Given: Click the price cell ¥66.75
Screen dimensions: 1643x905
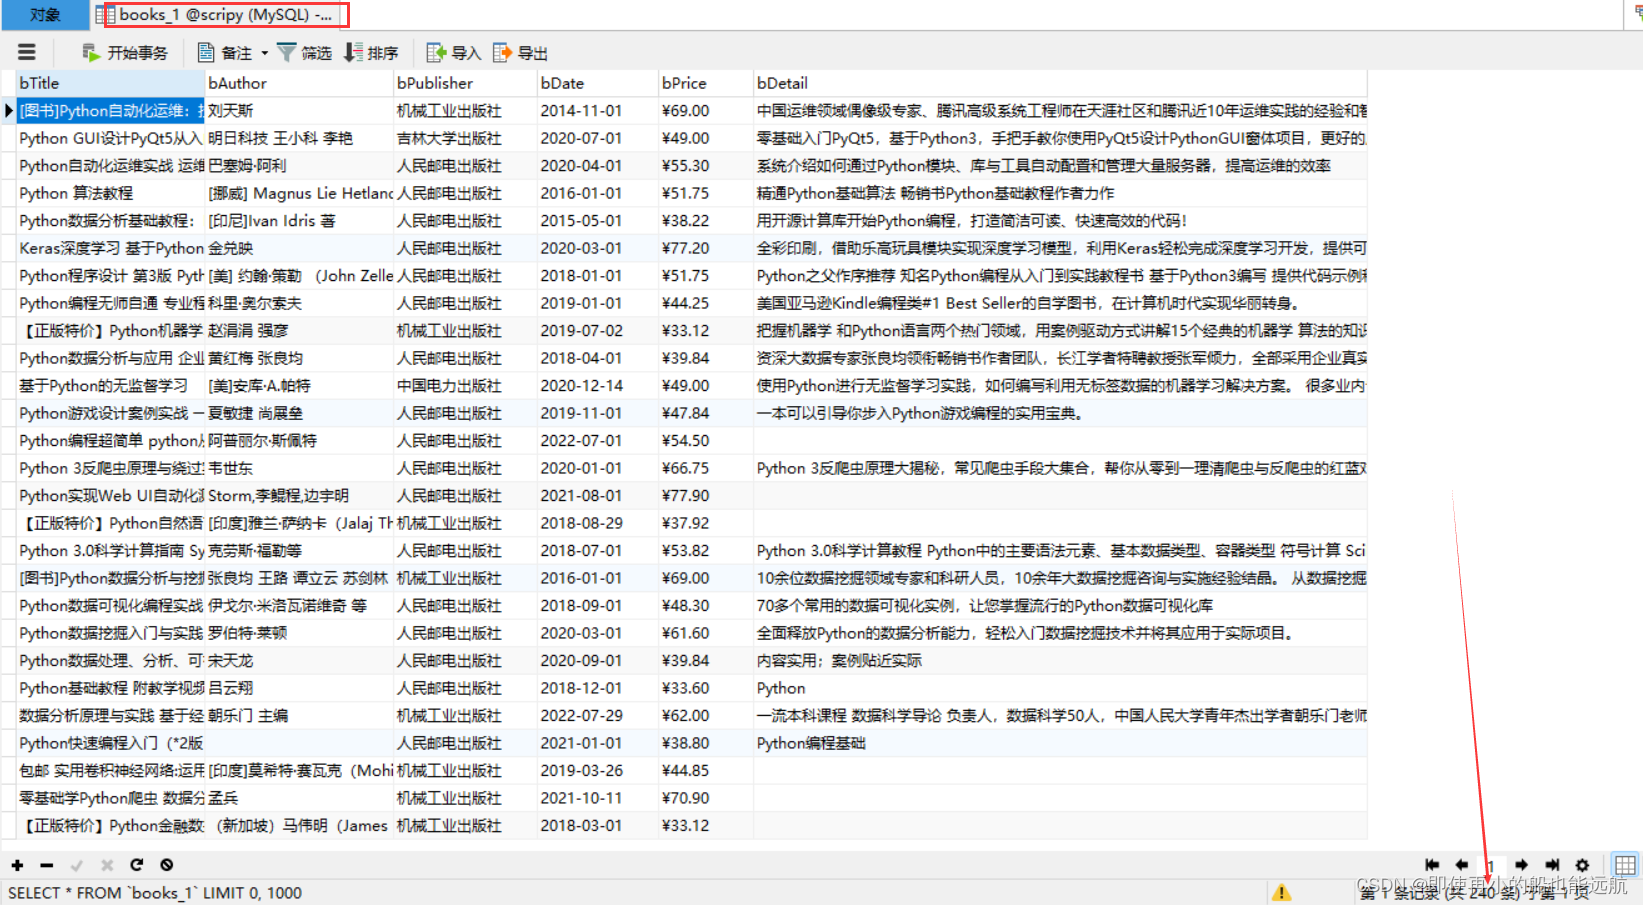Looking at the screenshot, I should [x=705, y=468].
